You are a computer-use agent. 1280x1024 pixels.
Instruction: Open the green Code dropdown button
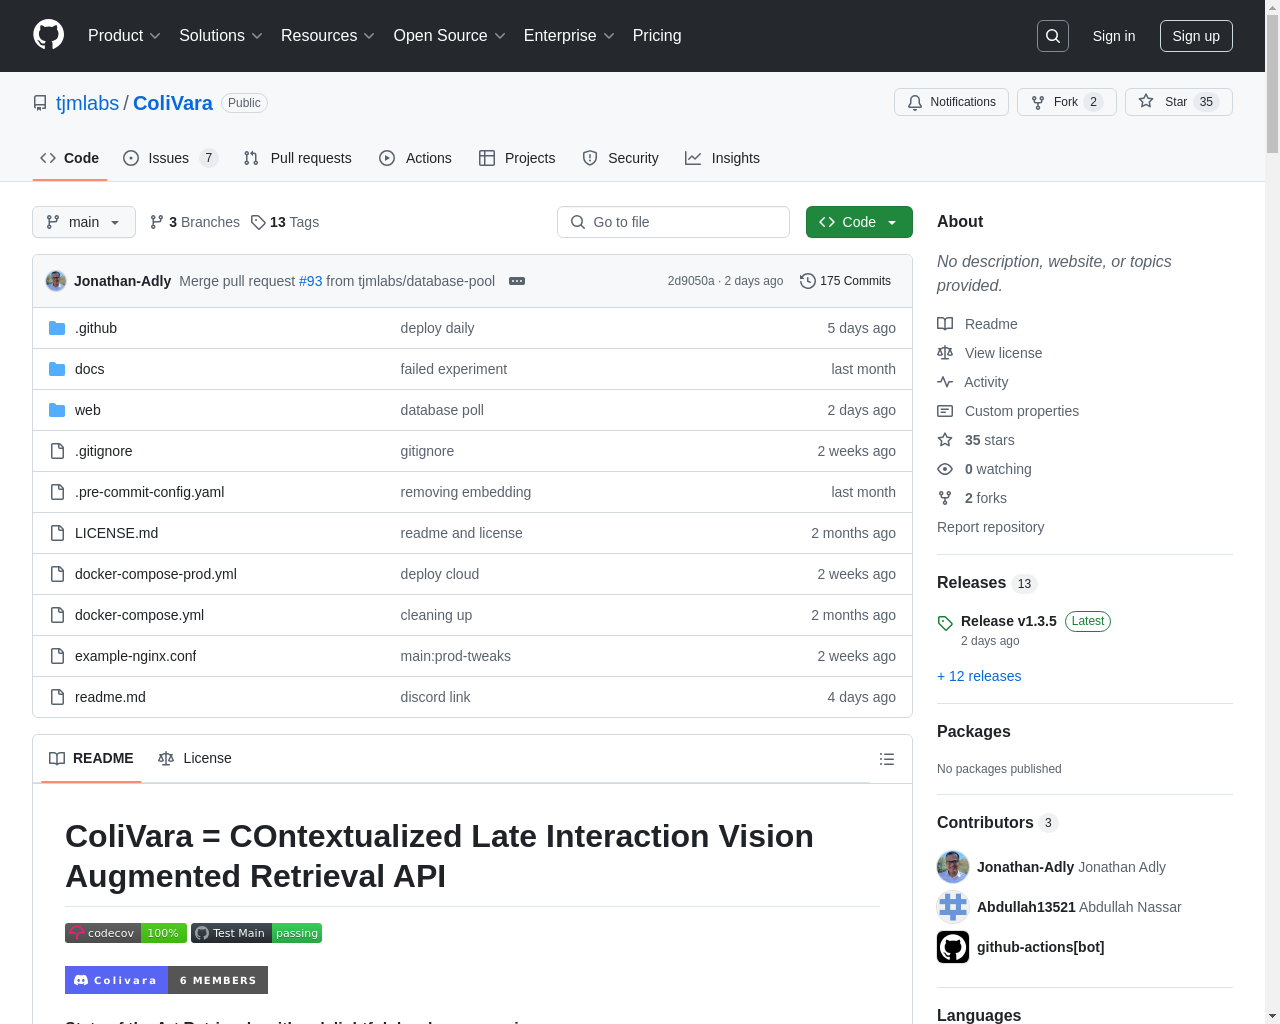click(x=859, y=222)
